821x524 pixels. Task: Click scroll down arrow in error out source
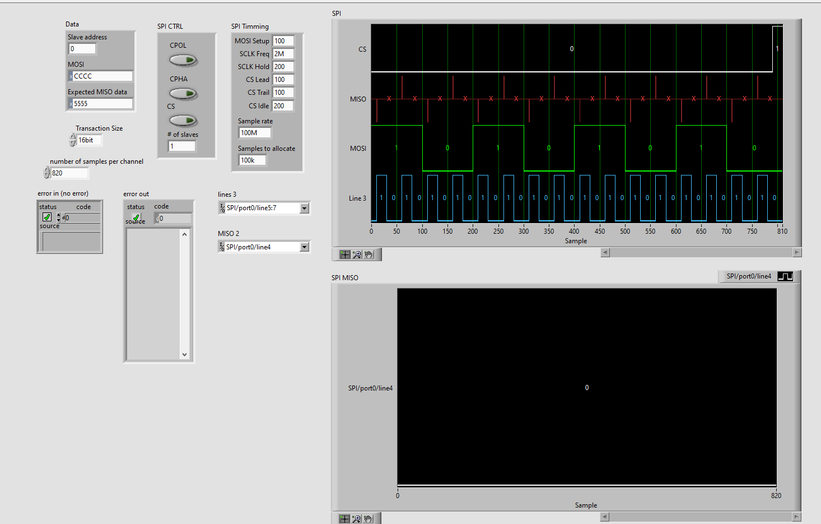coord(184,354)
